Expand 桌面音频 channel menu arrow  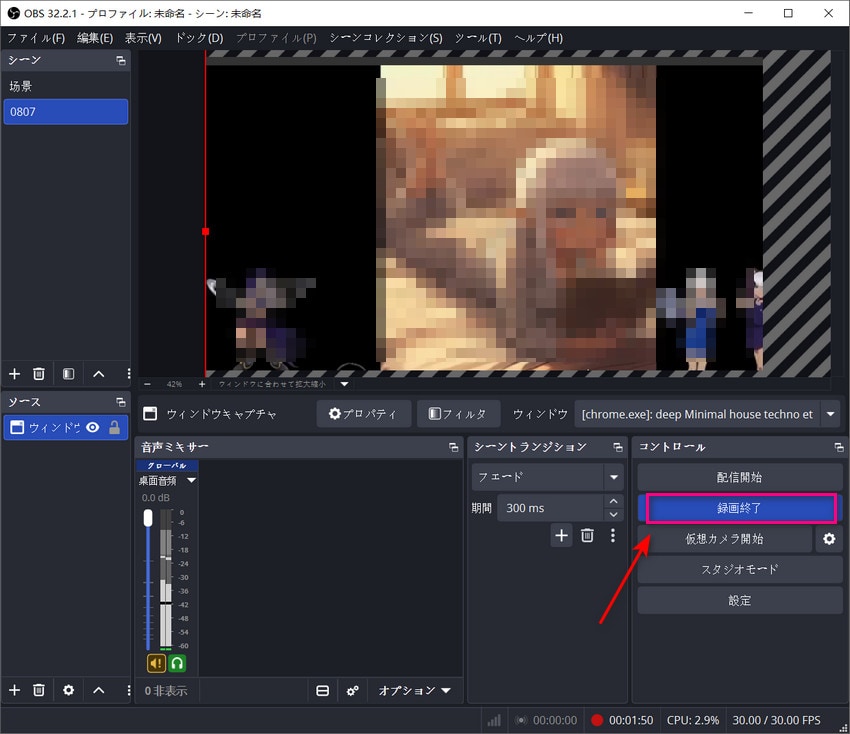click(x=191, y=480)
